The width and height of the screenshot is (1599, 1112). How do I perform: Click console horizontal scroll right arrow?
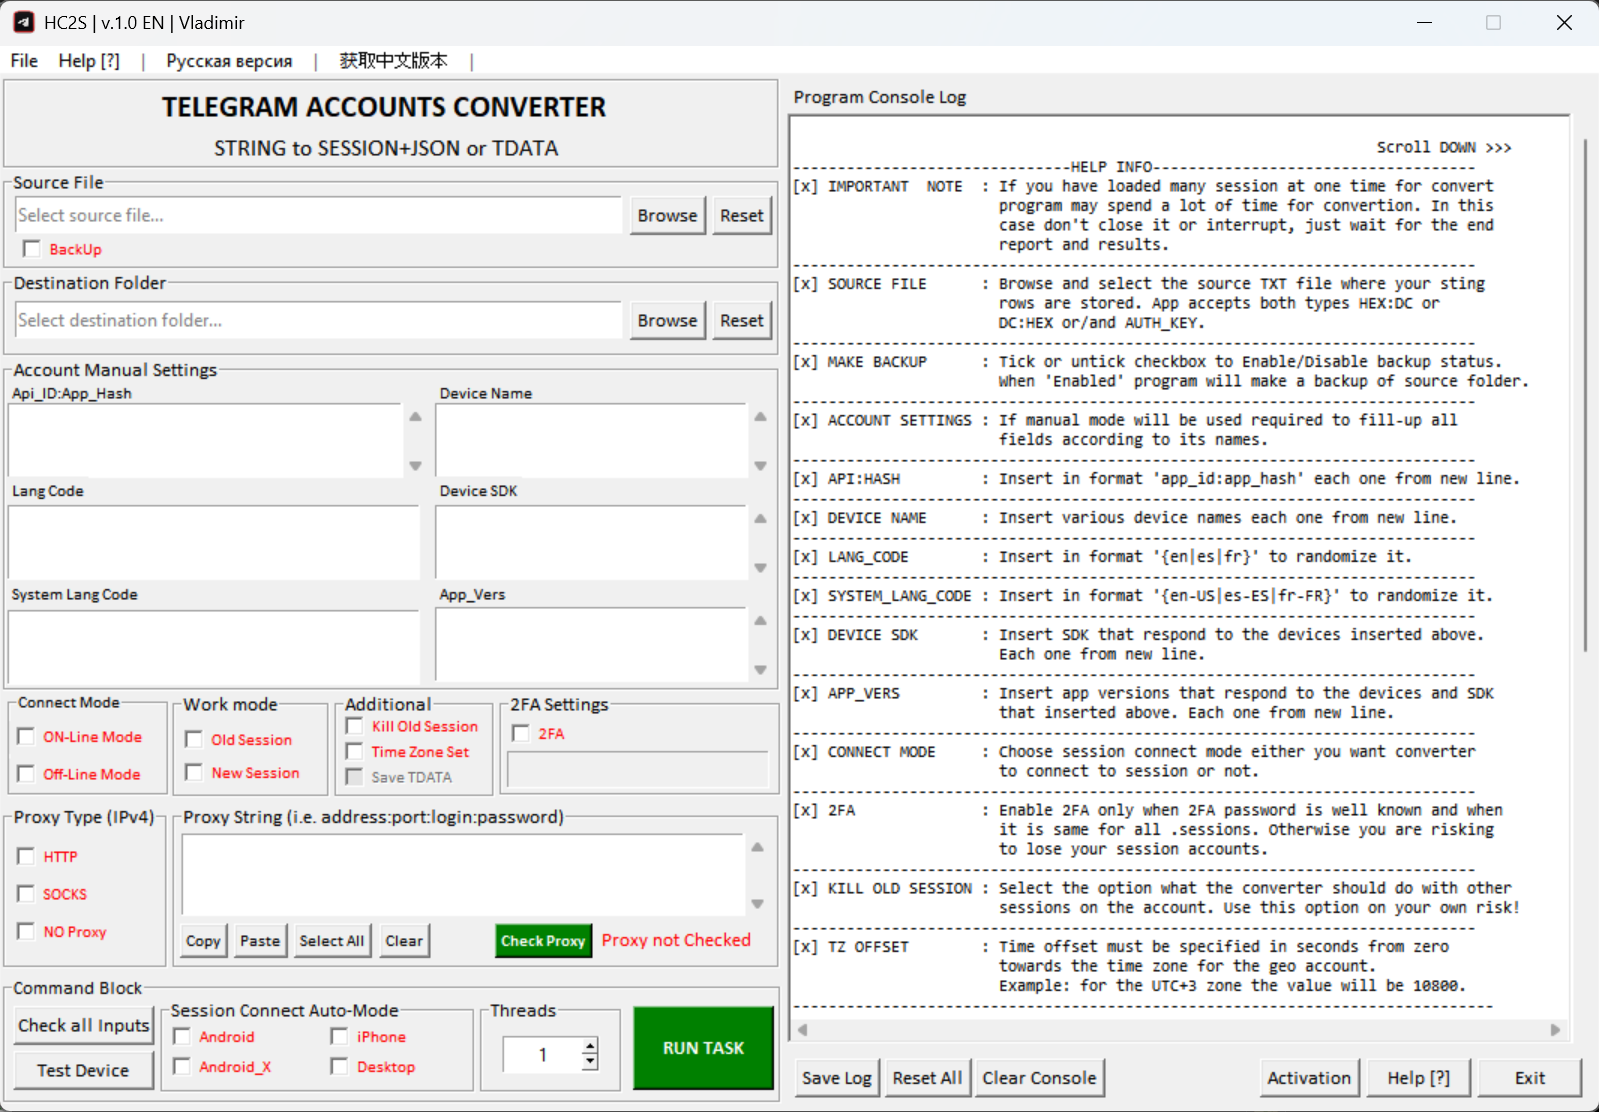pos(1555,1030)
